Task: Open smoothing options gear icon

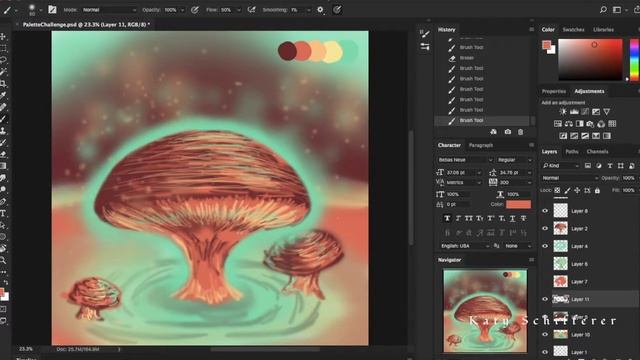Action: coord(320,9)
